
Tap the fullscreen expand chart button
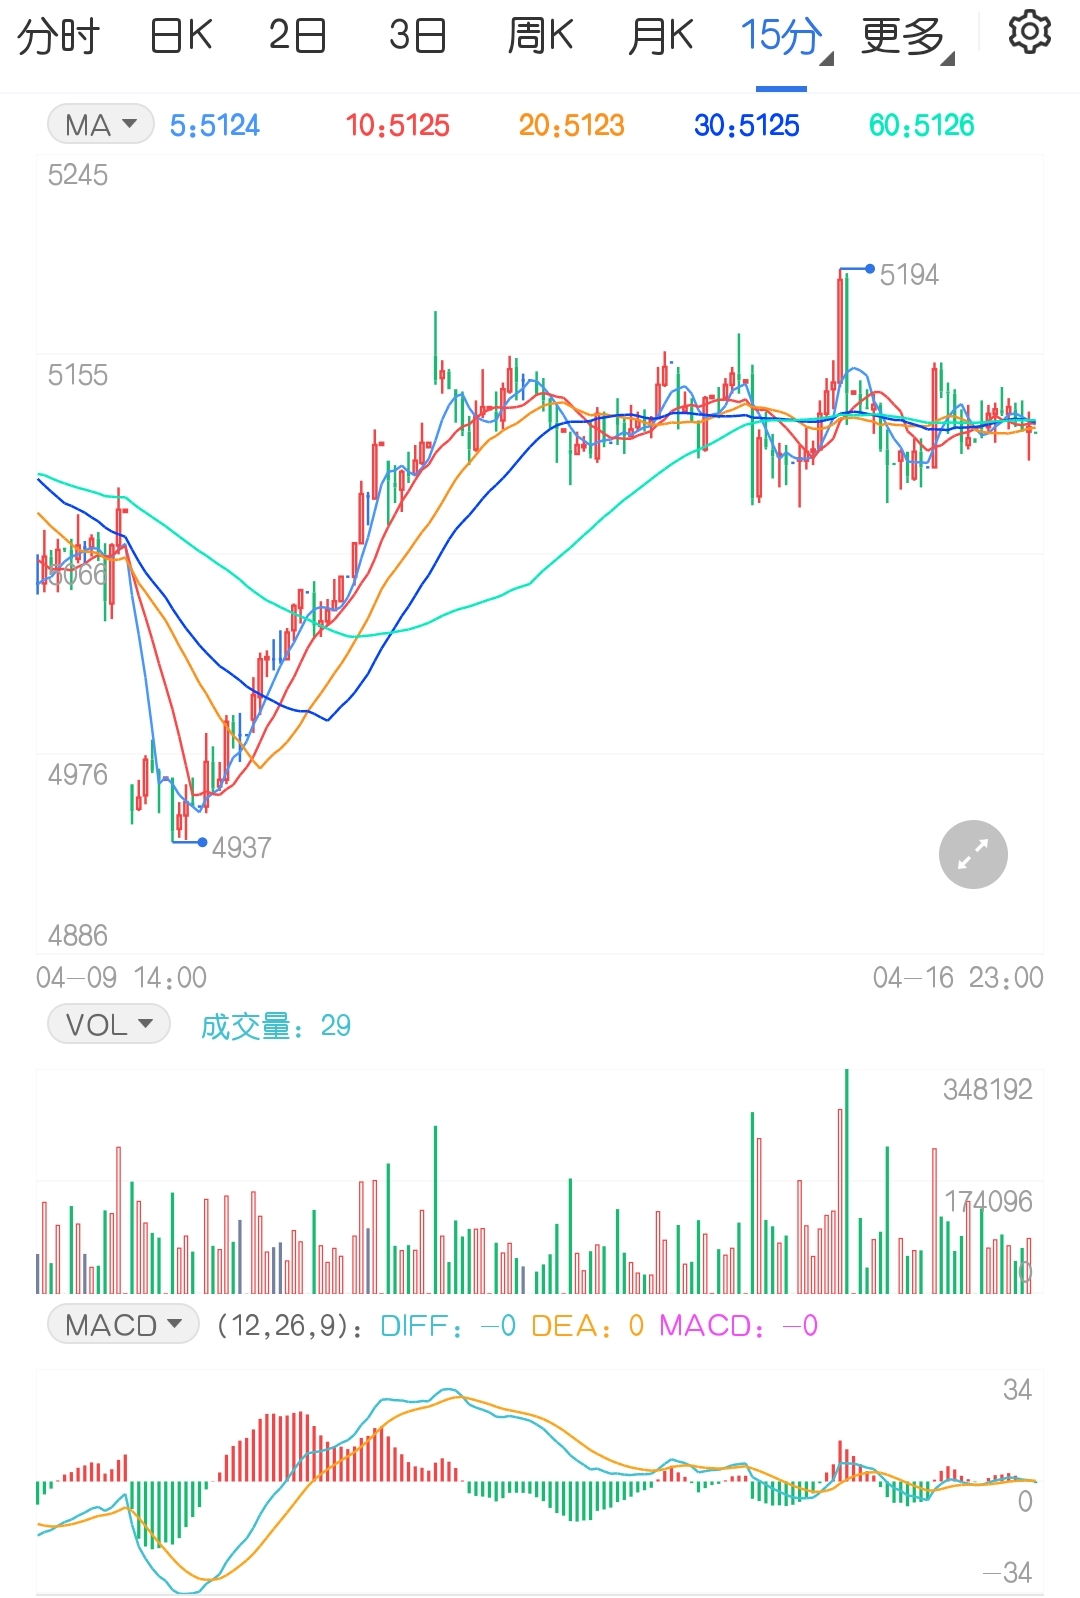point(973,854)
